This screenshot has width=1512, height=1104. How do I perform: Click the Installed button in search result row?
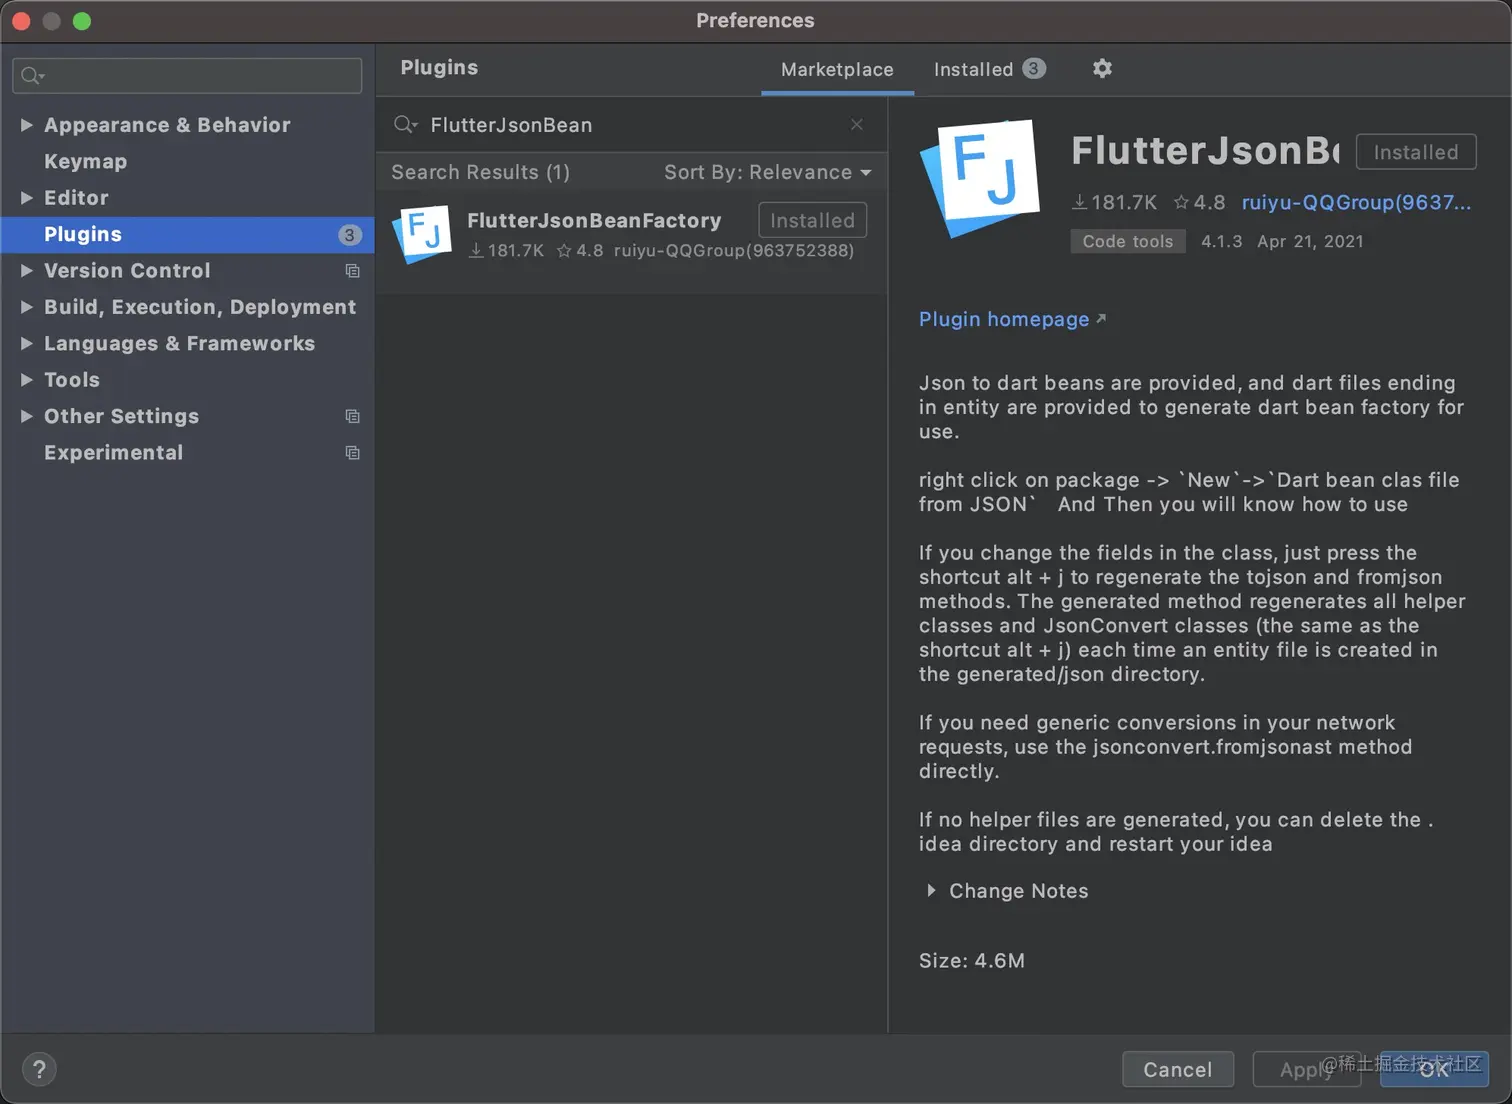(812, 220)
